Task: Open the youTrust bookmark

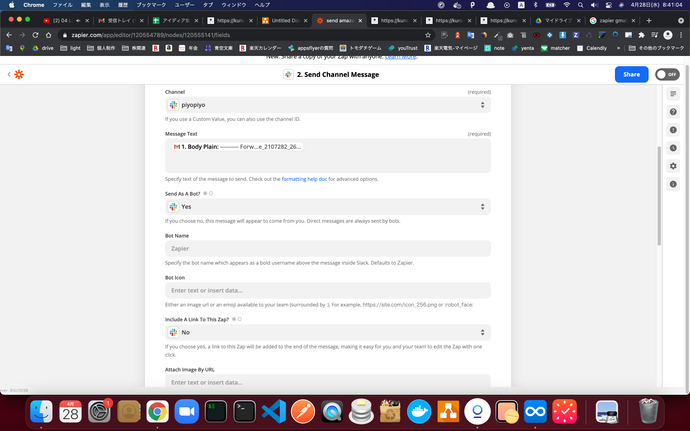Action: click(x=403, y=48)
